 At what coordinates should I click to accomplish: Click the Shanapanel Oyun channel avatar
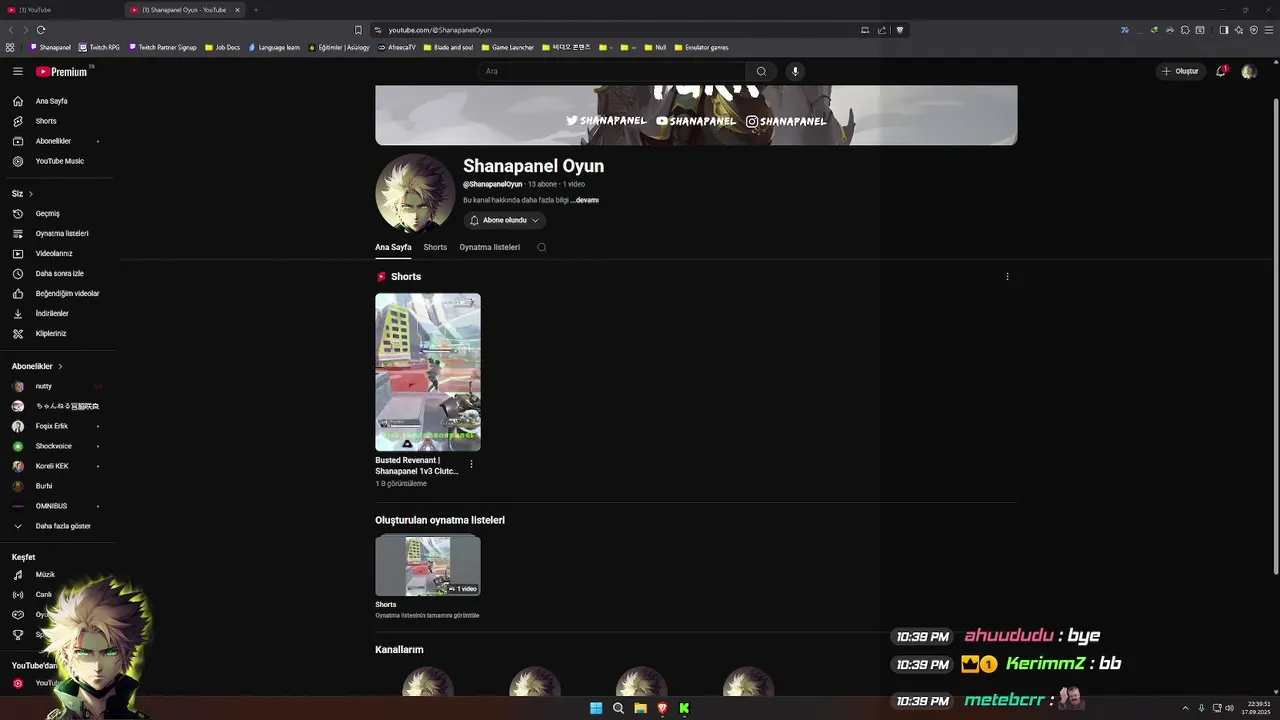[414, 193]
